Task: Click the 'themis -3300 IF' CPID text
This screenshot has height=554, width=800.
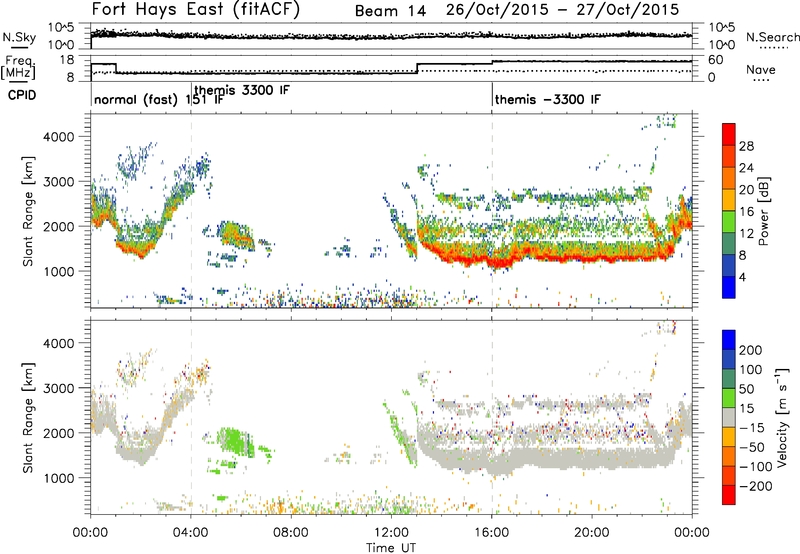Action: pos(547,99)
